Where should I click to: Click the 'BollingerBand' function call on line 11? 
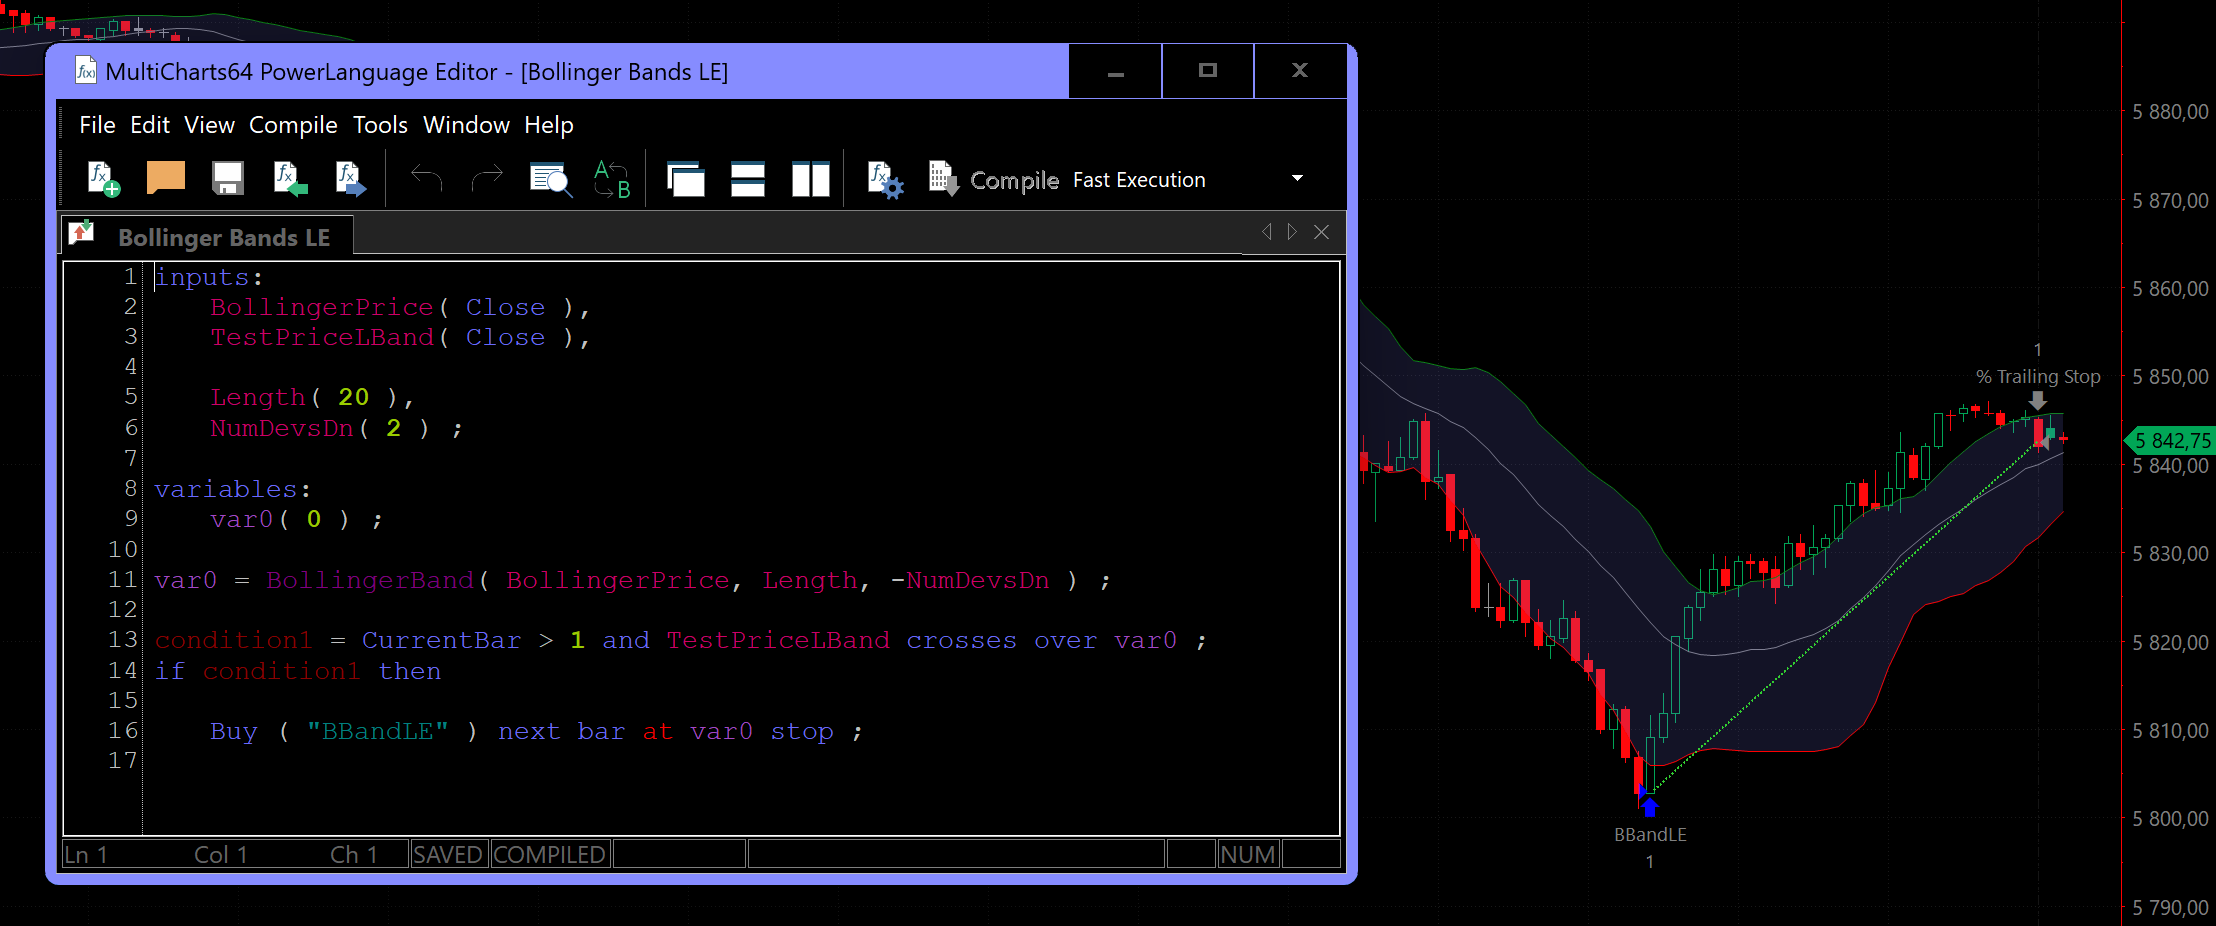370,580
